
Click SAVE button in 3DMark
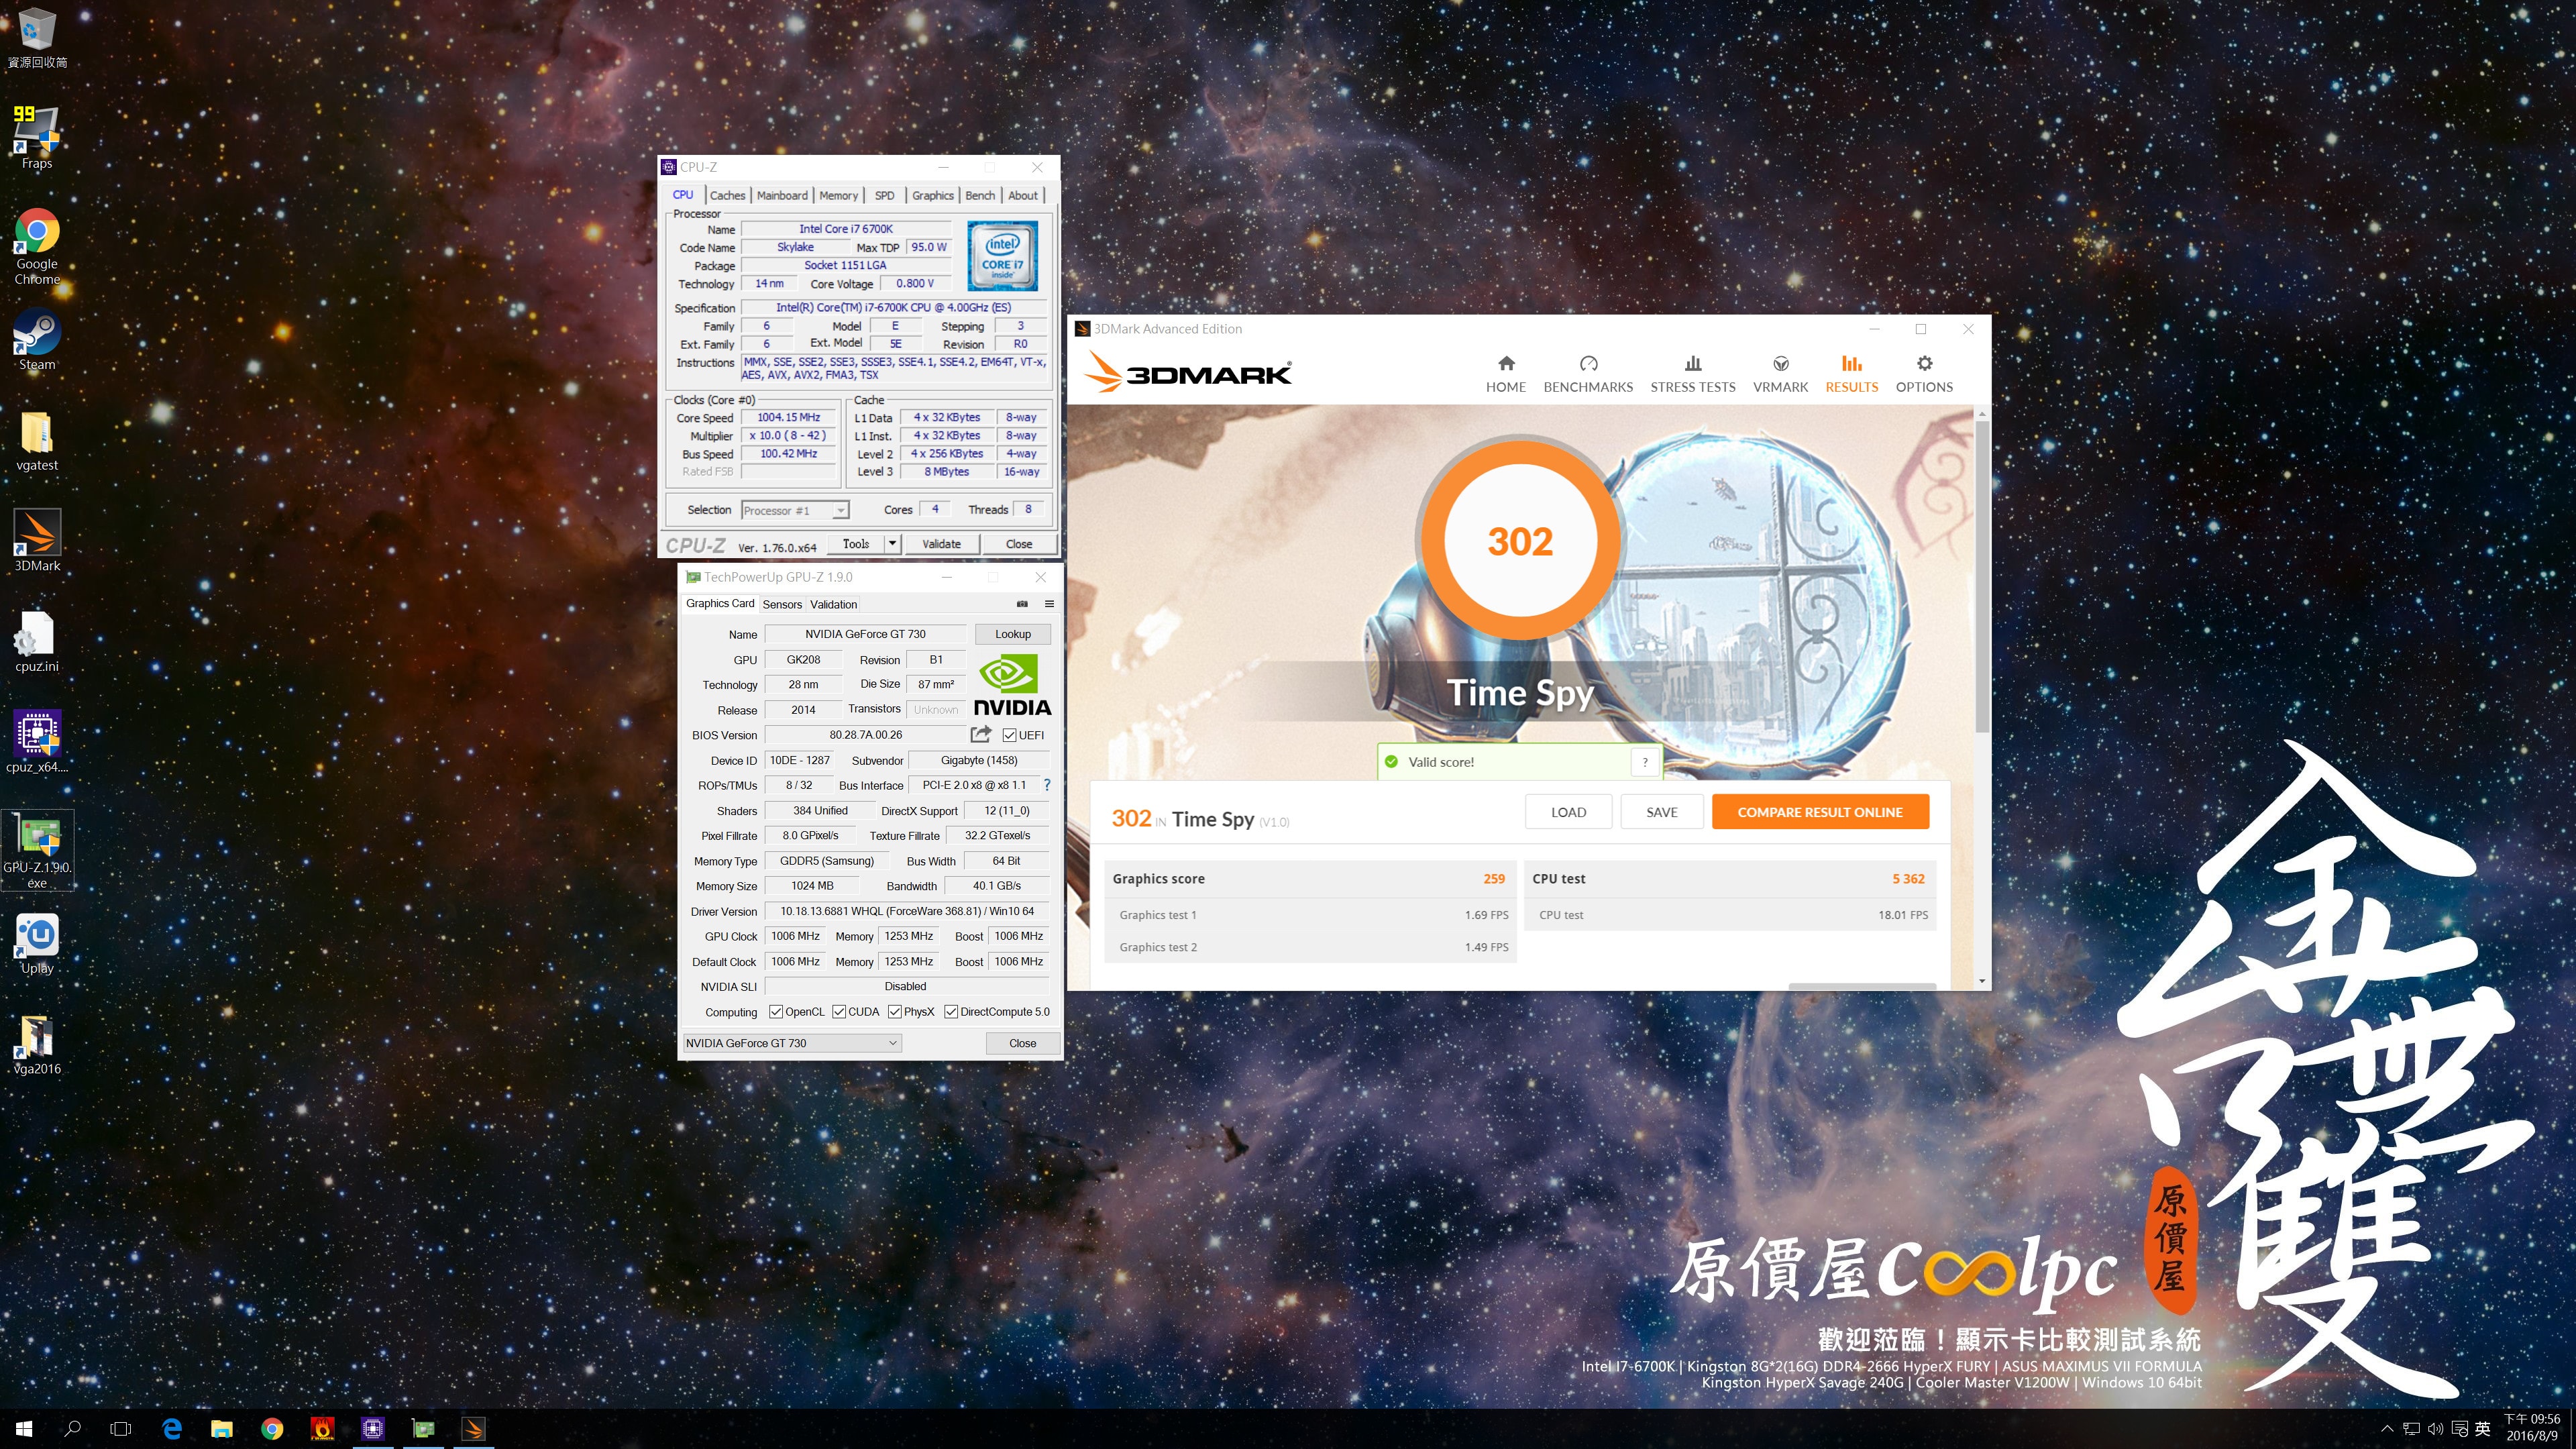click(x=1661, y=812)
